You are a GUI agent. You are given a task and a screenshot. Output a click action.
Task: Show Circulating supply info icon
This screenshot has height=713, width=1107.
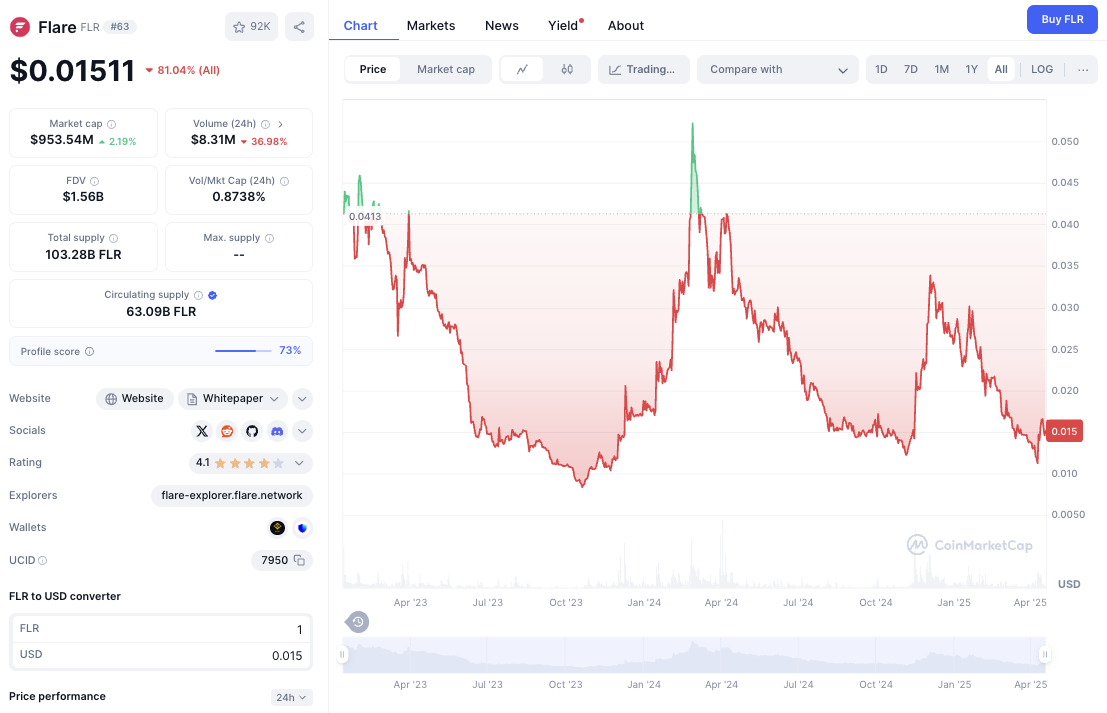[198, 295]
